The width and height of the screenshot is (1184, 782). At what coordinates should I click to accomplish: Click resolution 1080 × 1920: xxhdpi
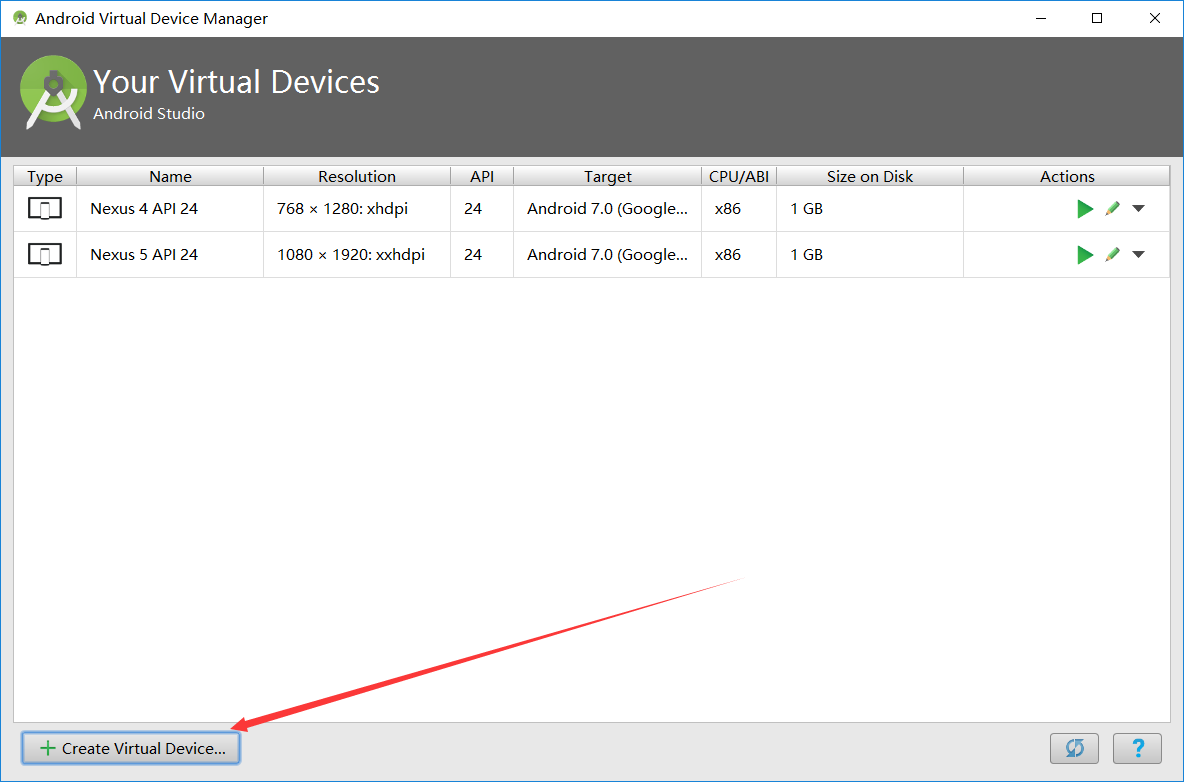pos(357,254)
